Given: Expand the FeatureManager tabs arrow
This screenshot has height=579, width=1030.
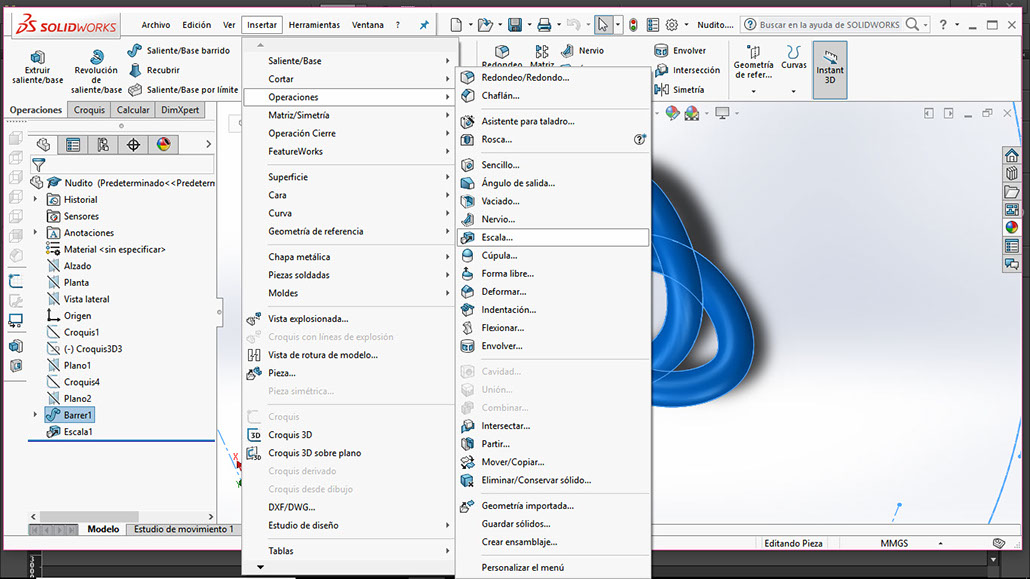Looking at the screenshot, I should pyautogui.click(x=209, y=144).
